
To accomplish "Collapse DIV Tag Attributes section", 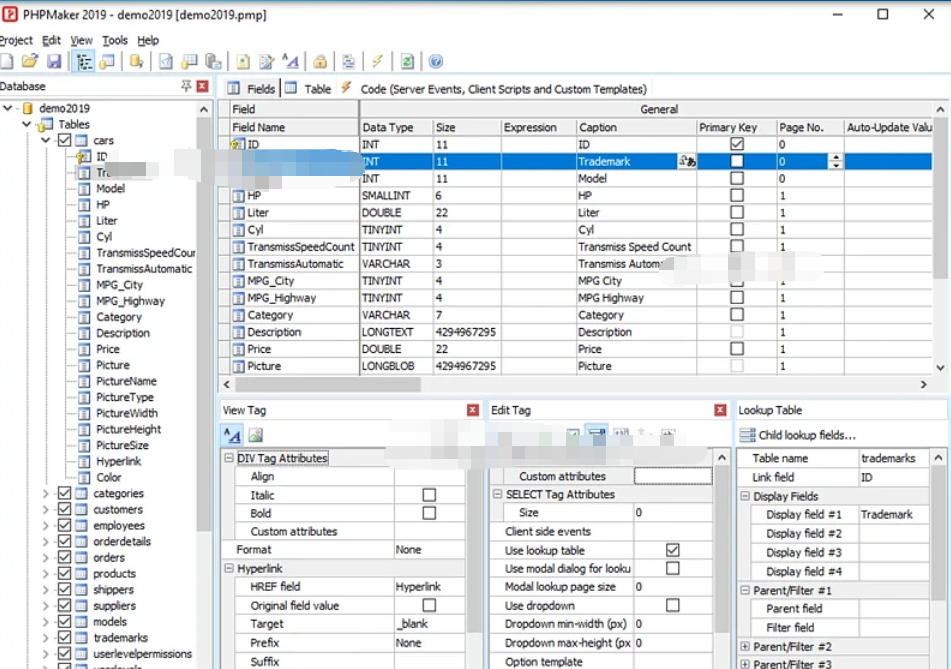I will (229, 458).
